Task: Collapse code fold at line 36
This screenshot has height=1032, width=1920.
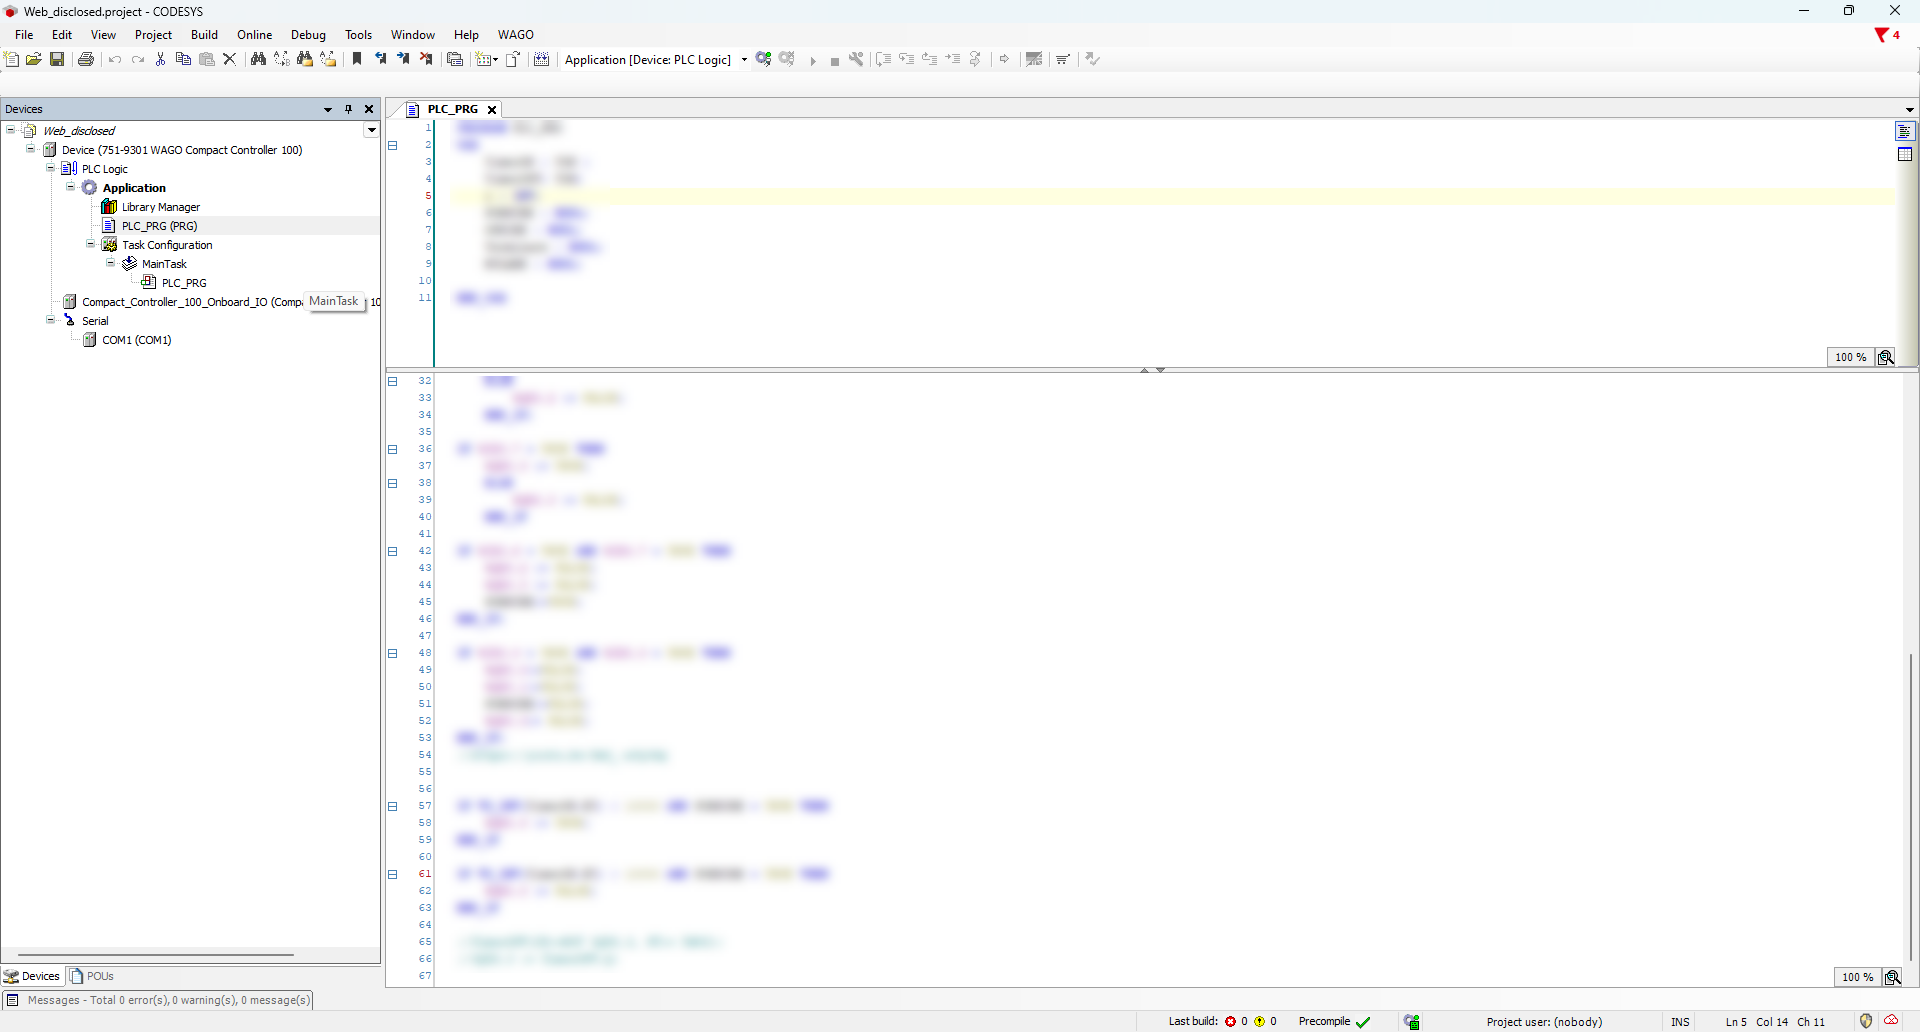Action: pos(393,449)
